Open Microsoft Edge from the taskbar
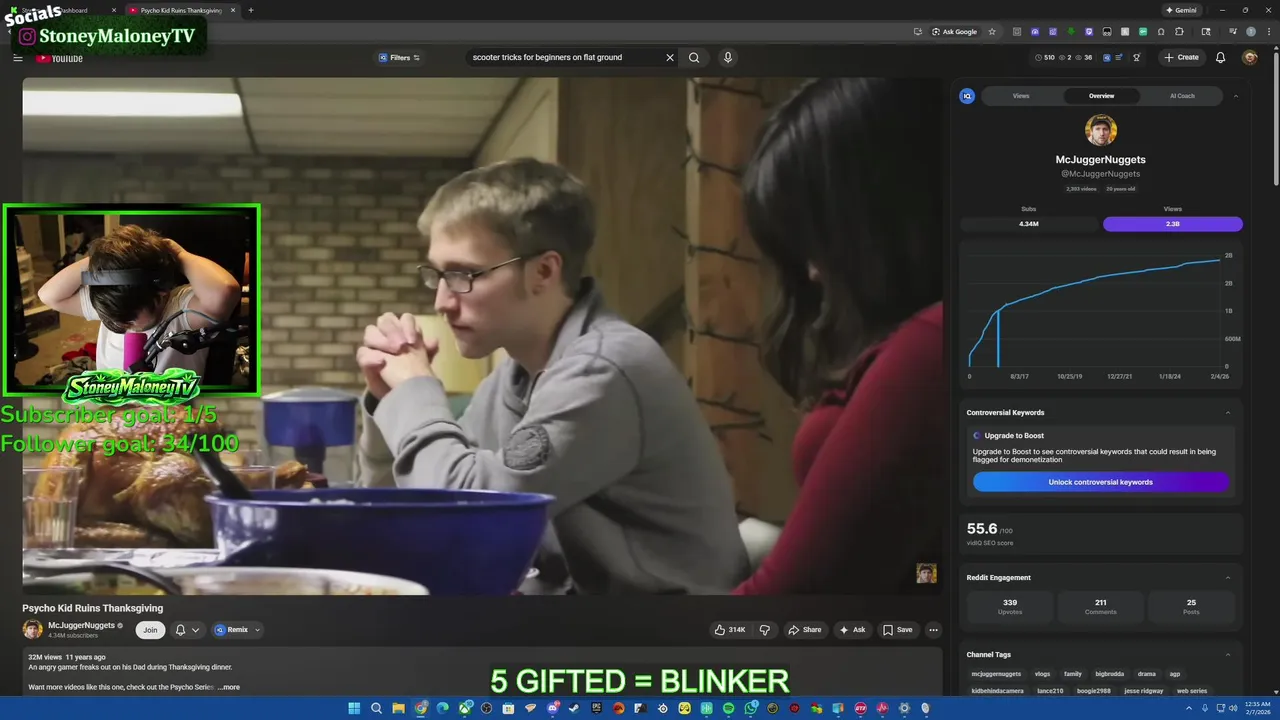 pyautogui.click(x=442, y=708)
